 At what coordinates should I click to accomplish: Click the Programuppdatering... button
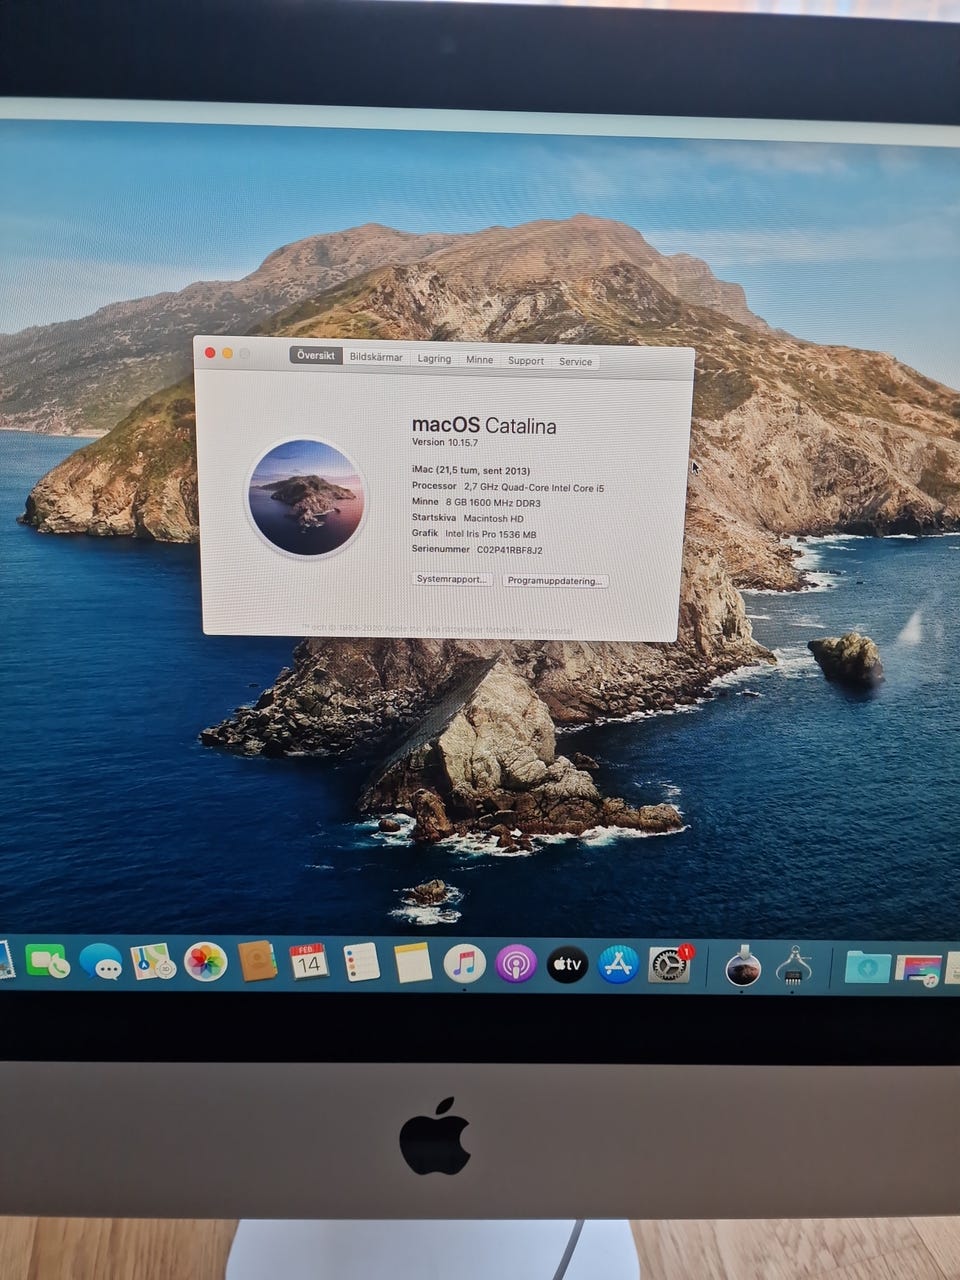click(x=554, y=581)
